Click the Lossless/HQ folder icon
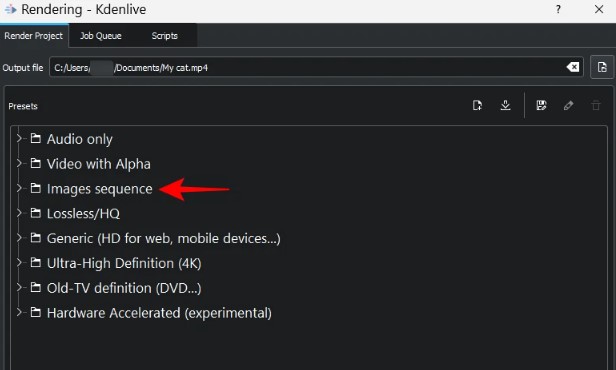This screenshot has width=616, height=370. (36, 213)
